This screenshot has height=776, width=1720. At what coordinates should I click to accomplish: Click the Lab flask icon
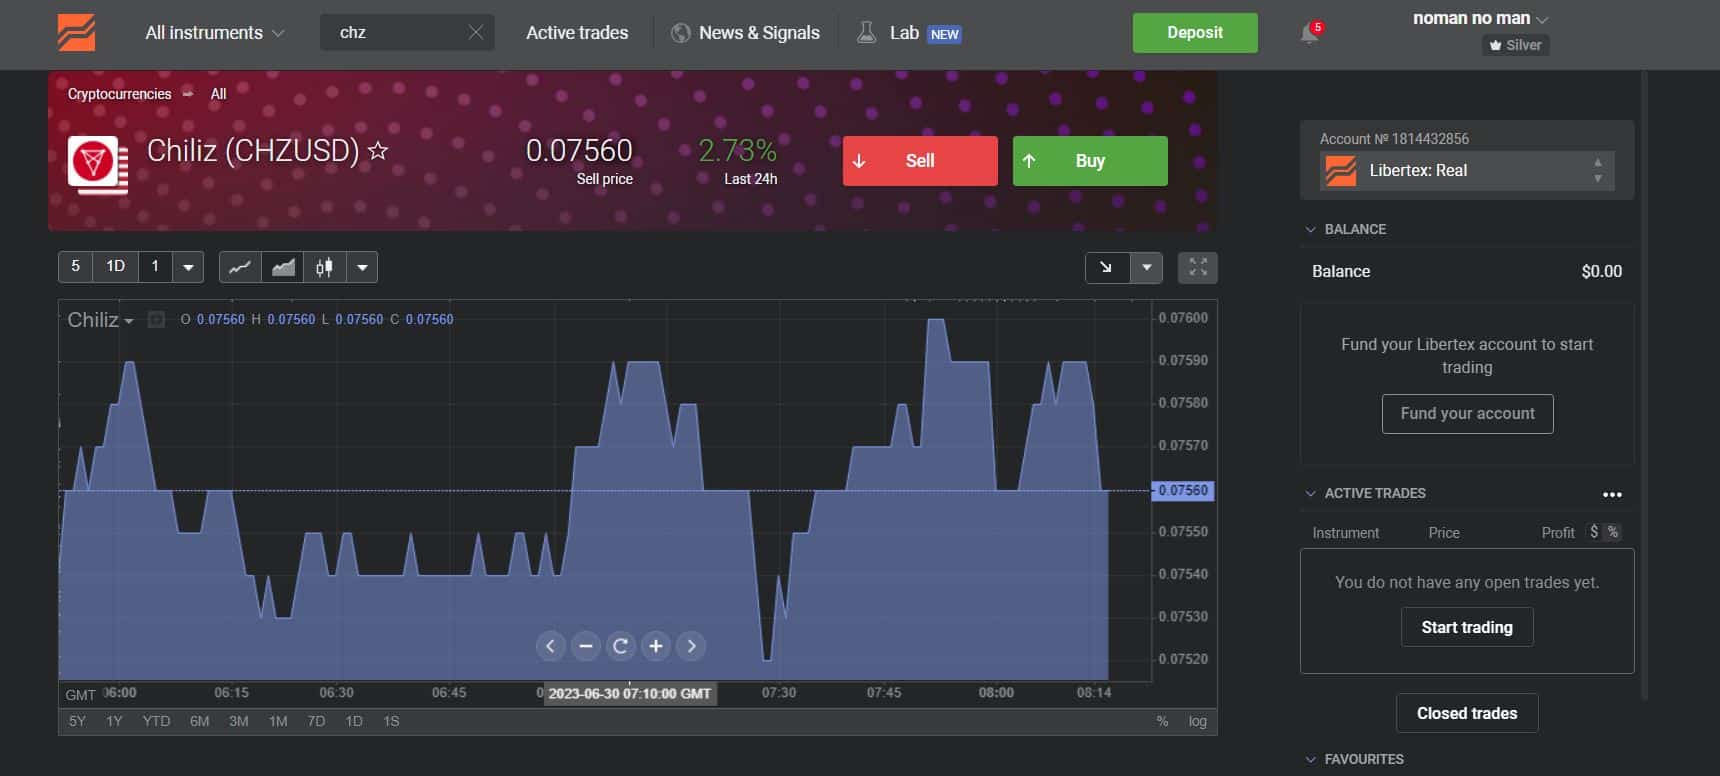point(866,33)
